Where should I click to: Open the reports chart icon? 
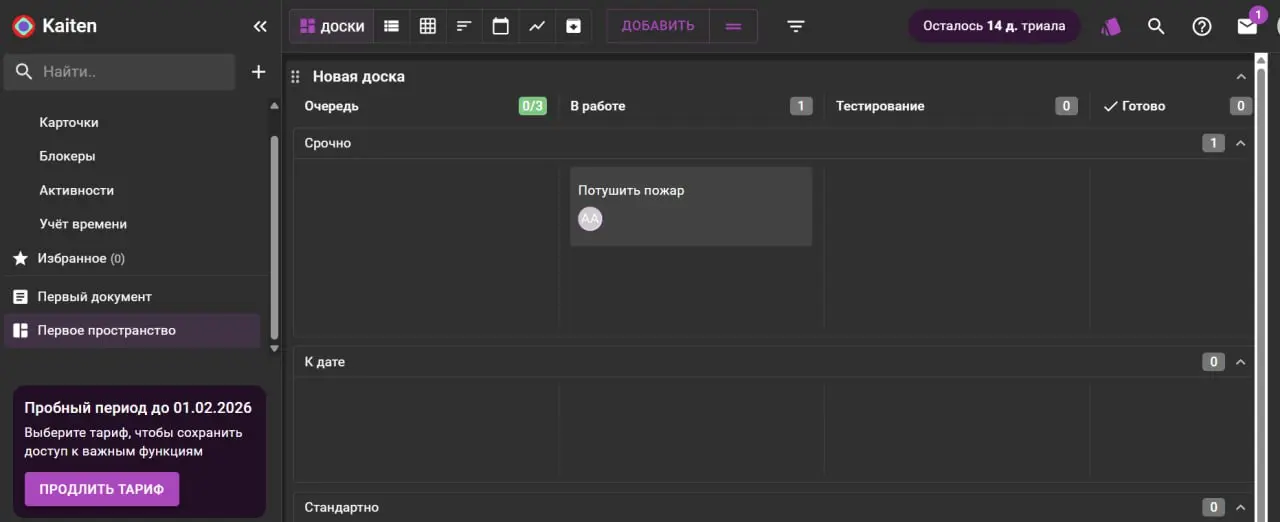coord(537,26)
